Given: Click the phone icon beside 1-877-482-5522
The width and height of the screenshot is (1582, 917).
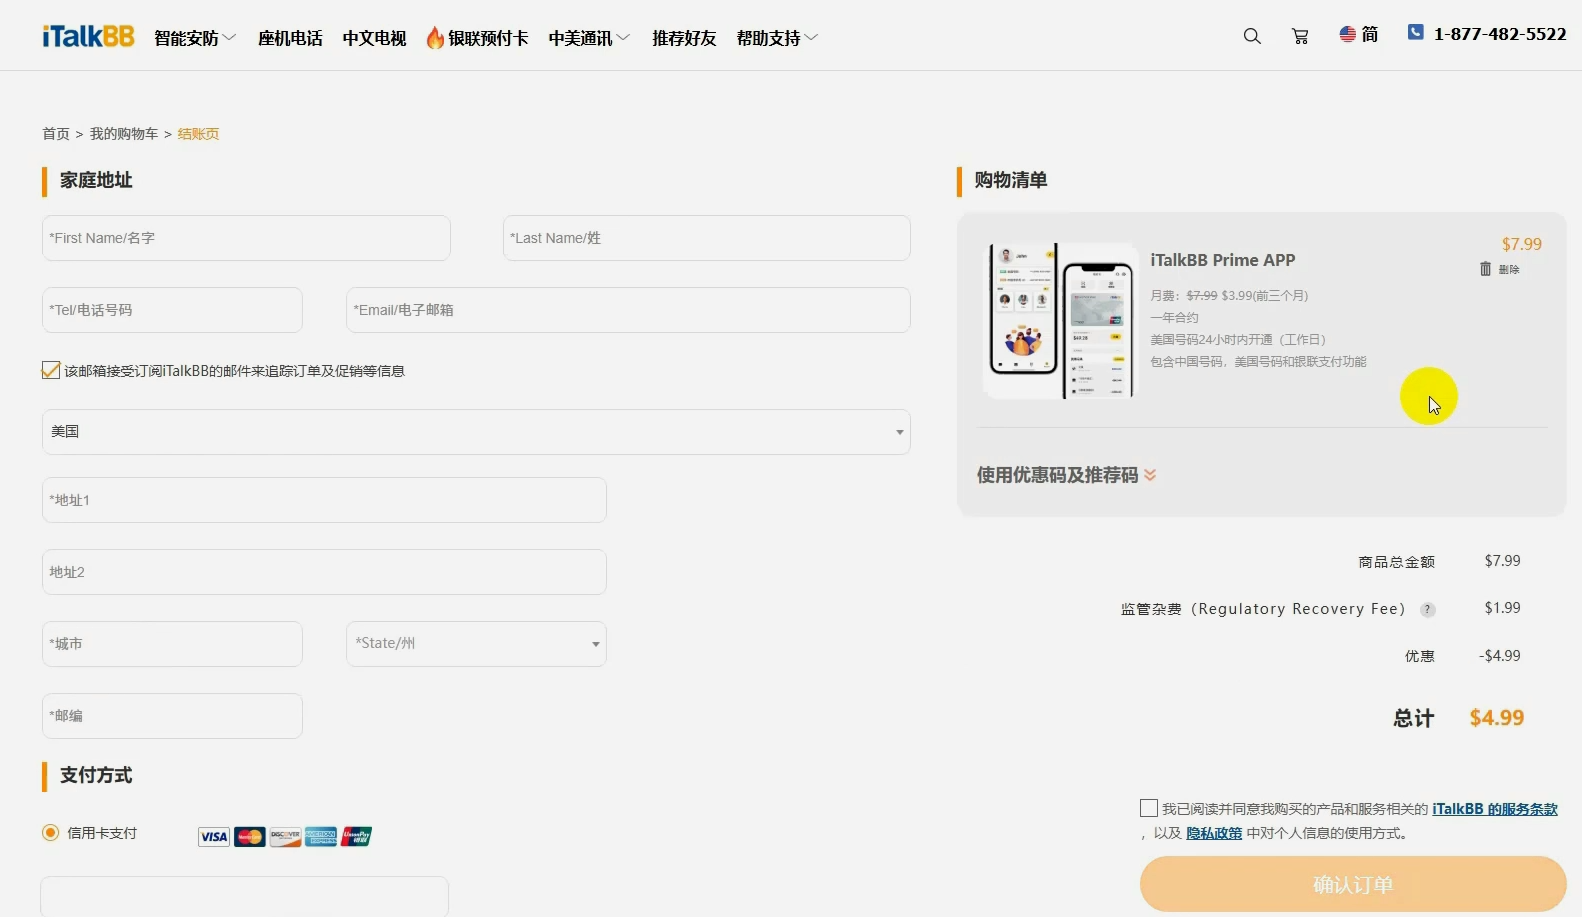Looking at the screenshot, I should [1415, 32].
